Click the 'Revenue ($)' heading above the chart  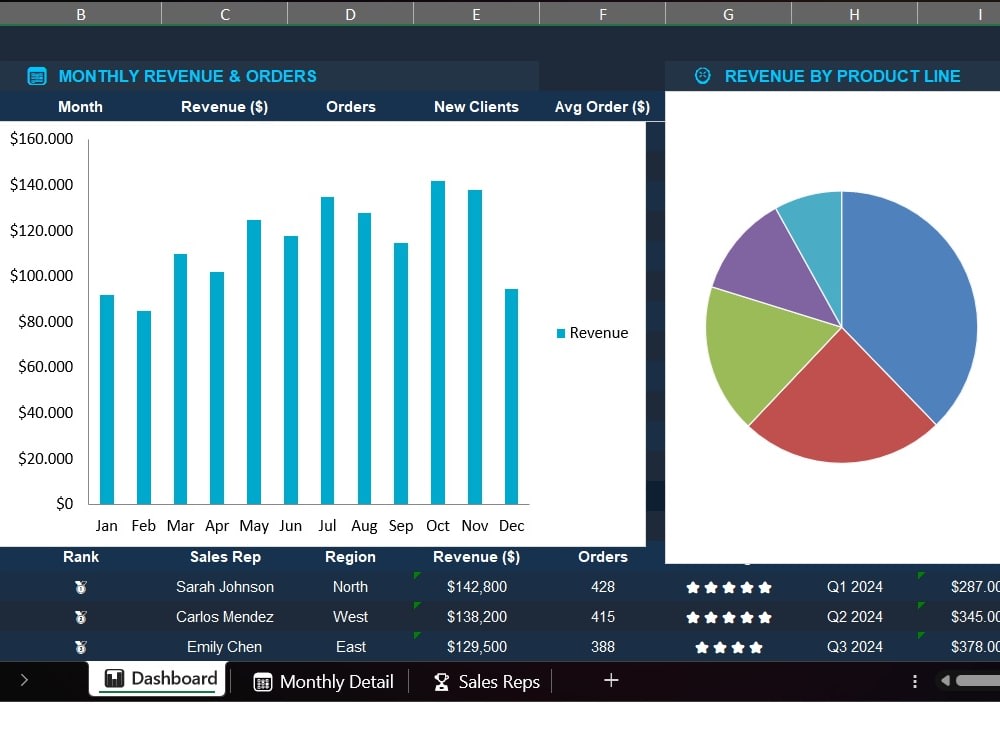tap(224, 107)
